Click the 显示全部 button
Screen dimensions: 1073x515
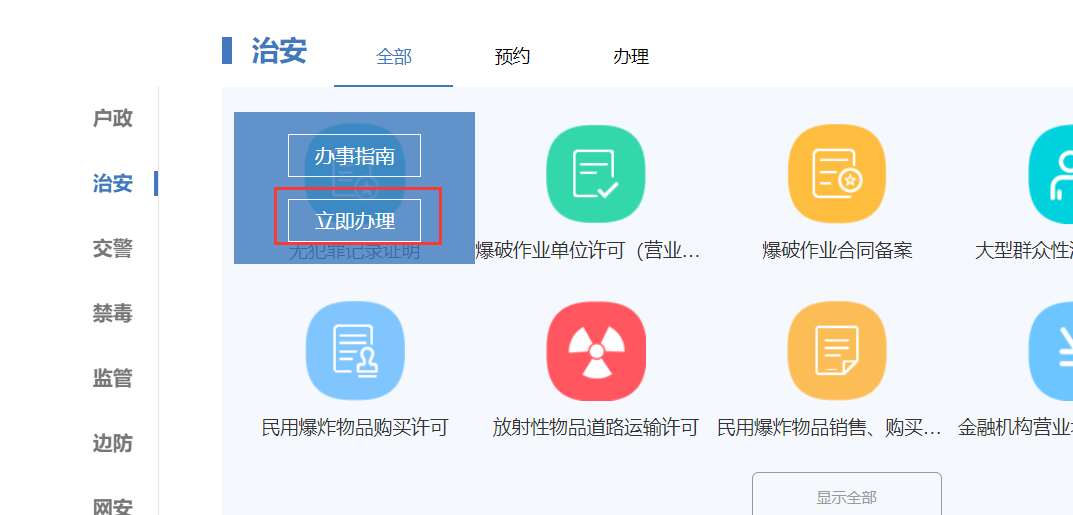coord(846,497)
